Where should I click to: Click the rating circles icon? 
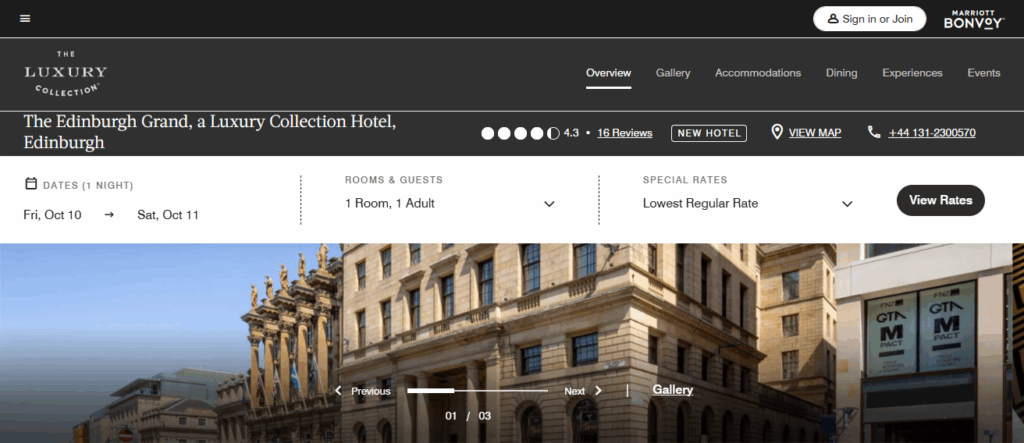coord(520,133)
